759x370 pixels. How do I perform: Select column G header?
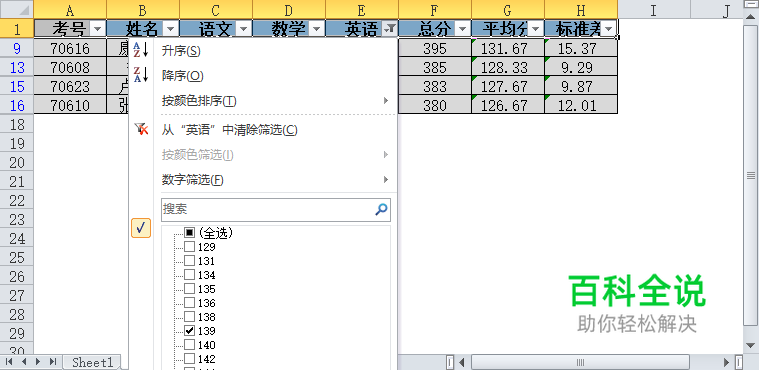click(x=508, y=9)
